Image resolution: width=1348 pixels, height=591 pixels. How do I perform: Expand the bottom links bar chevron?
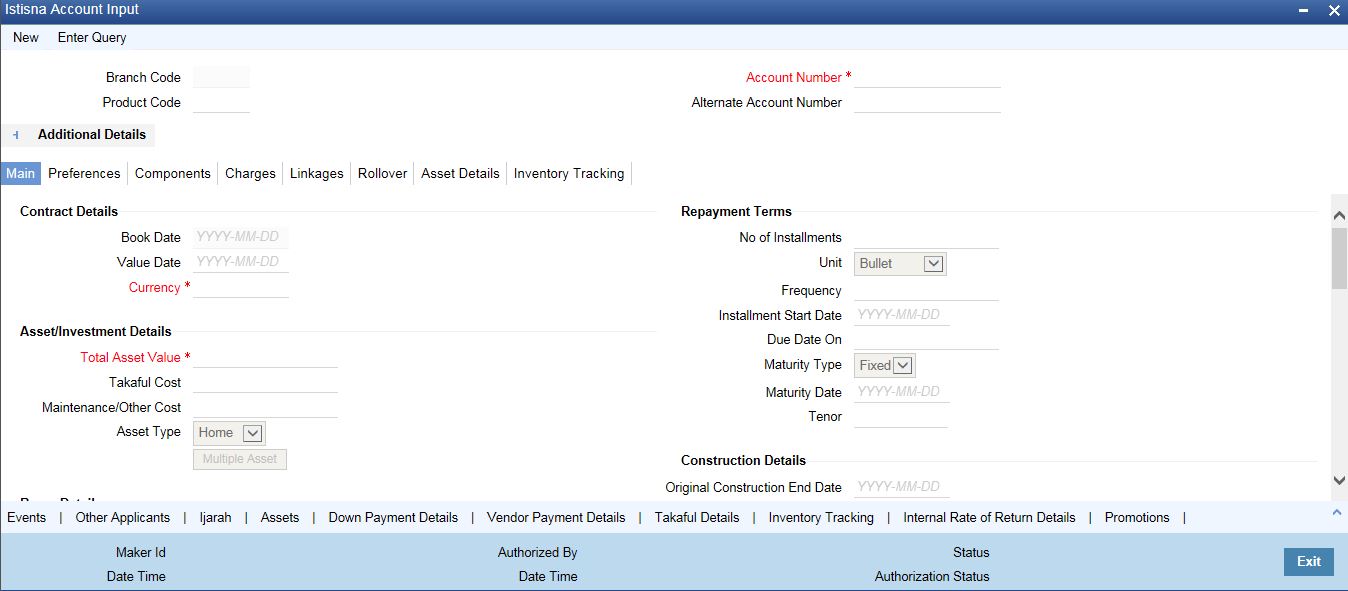(x=1338, y=512)
